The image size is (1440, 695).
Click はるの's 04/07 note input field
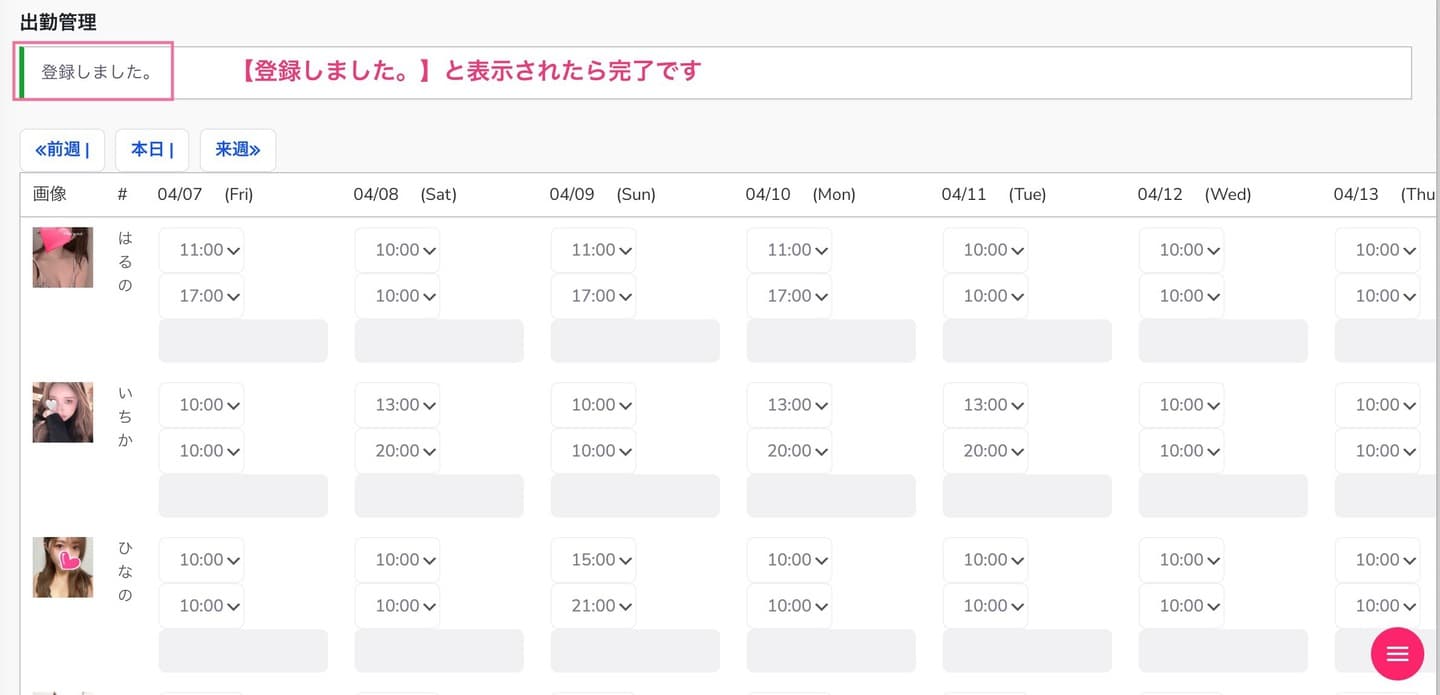click(243, 341)
